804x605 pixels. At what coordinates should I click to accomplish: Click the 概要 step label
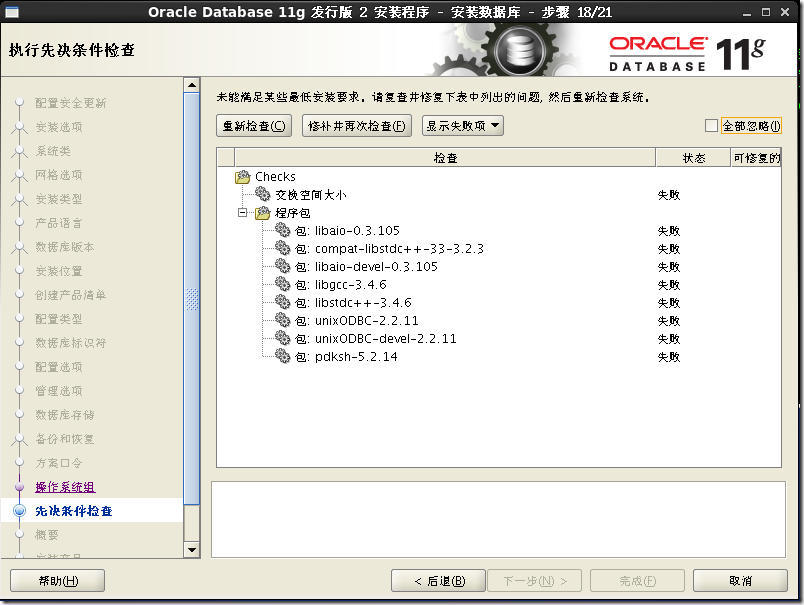(x=47, y=535)
